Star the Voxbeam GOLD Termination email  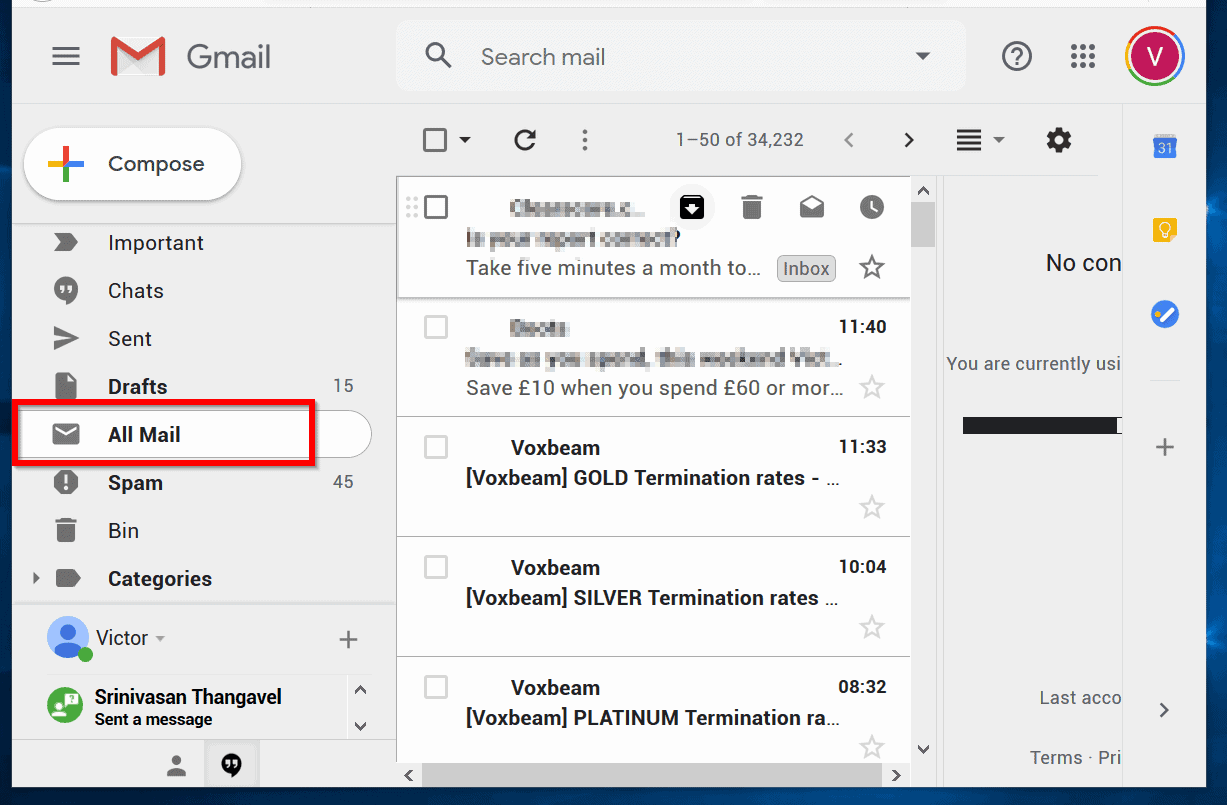coord(871,507)
